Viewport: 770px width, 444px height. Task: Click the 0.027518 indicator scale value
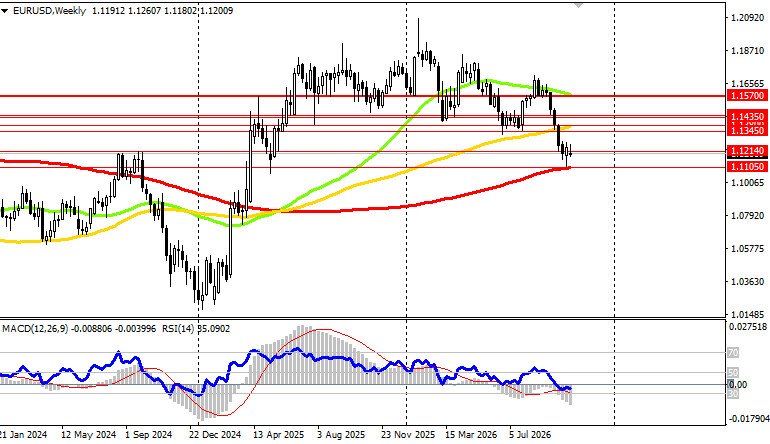748,327
